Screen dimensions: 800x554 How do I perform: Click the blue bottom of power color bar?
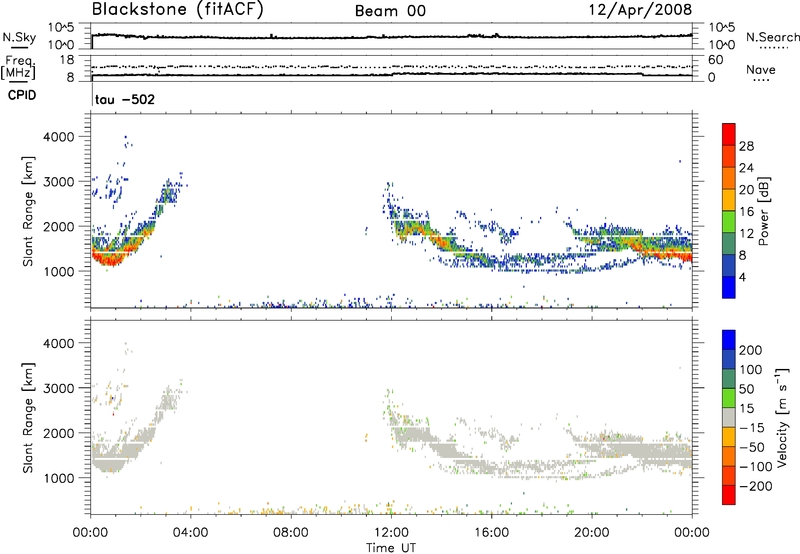pos(729,287)
